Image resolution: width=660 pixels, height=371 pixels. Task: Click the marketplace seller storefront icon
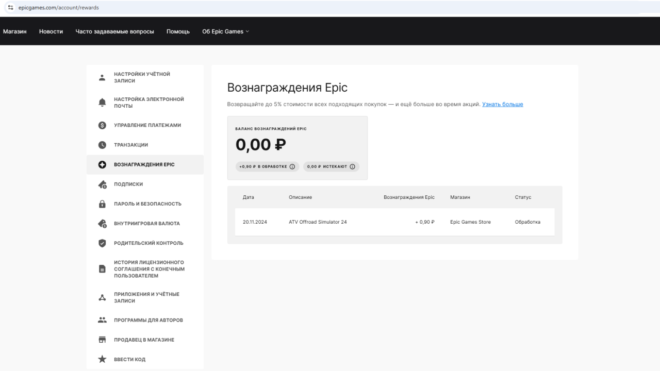(102, 339)
